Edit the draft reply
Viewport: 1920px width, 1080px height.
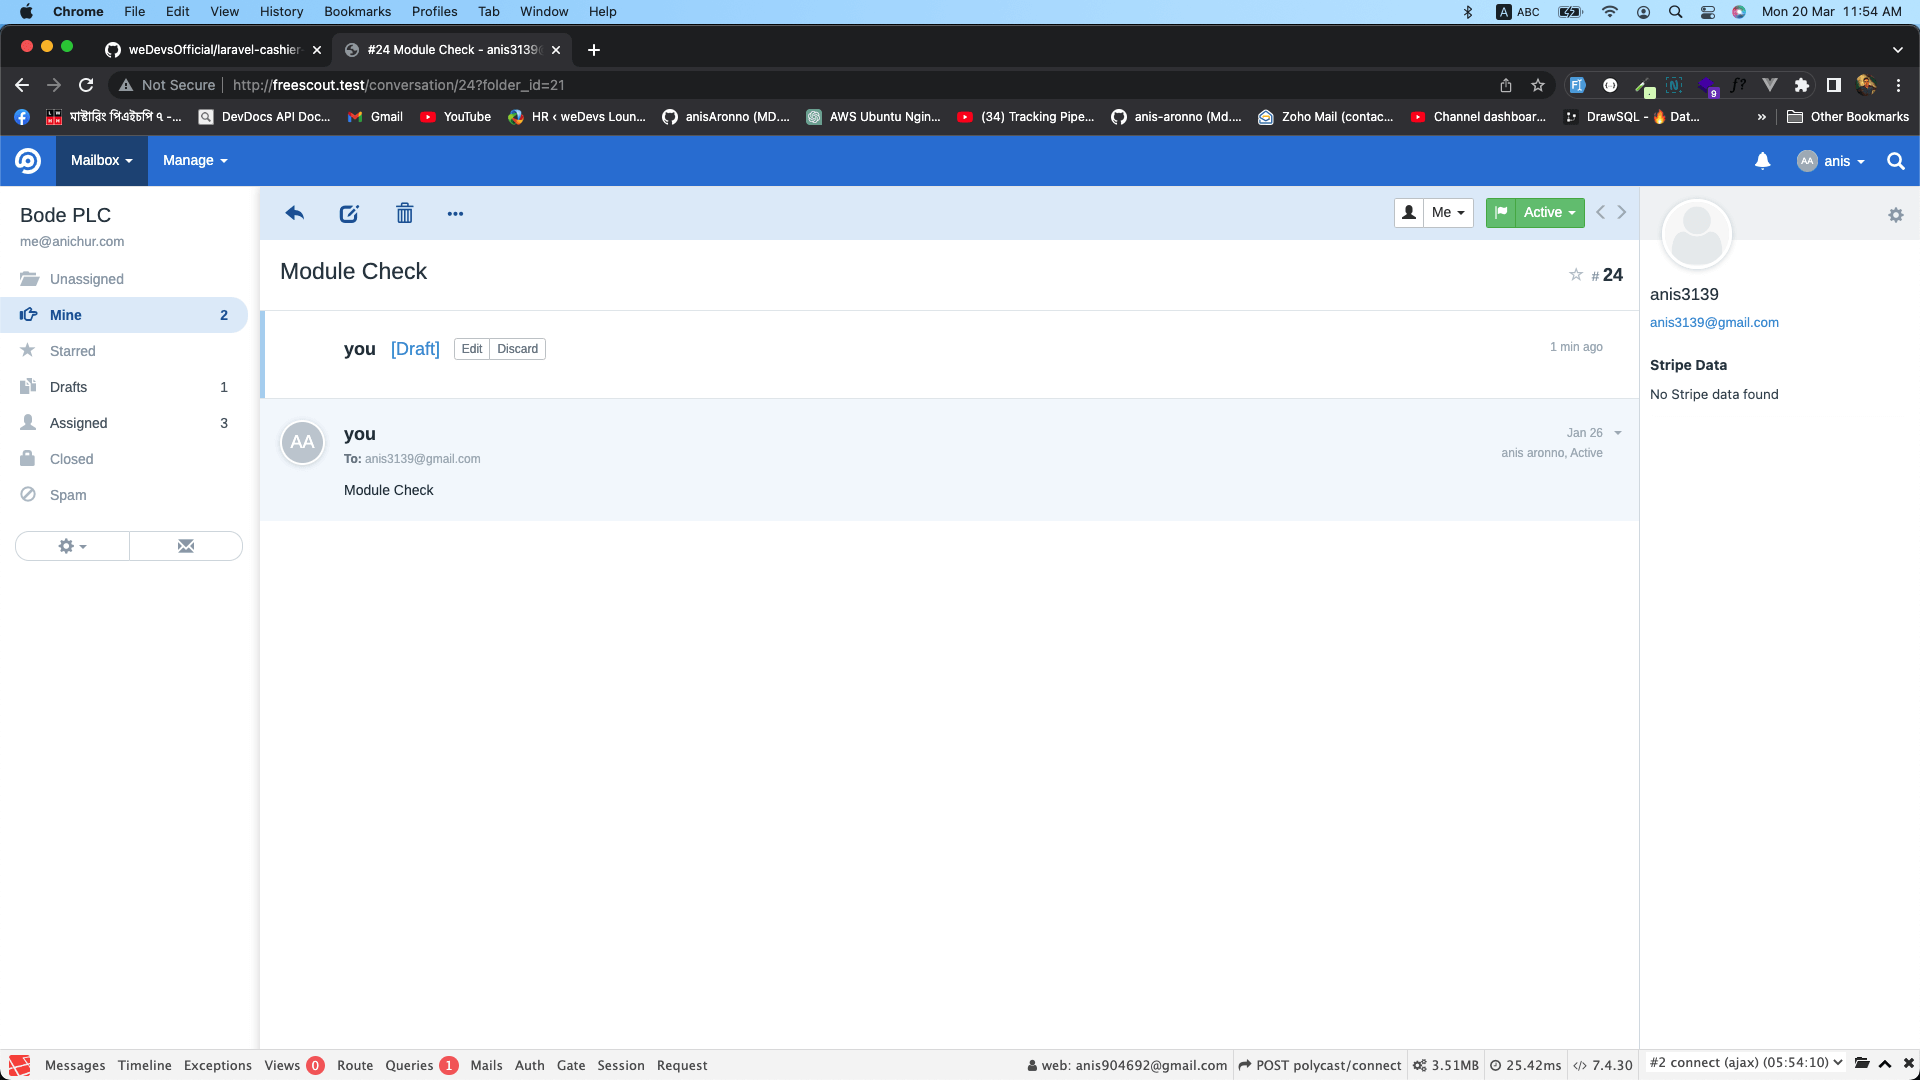pyautogui.click(x=471, y=348)
